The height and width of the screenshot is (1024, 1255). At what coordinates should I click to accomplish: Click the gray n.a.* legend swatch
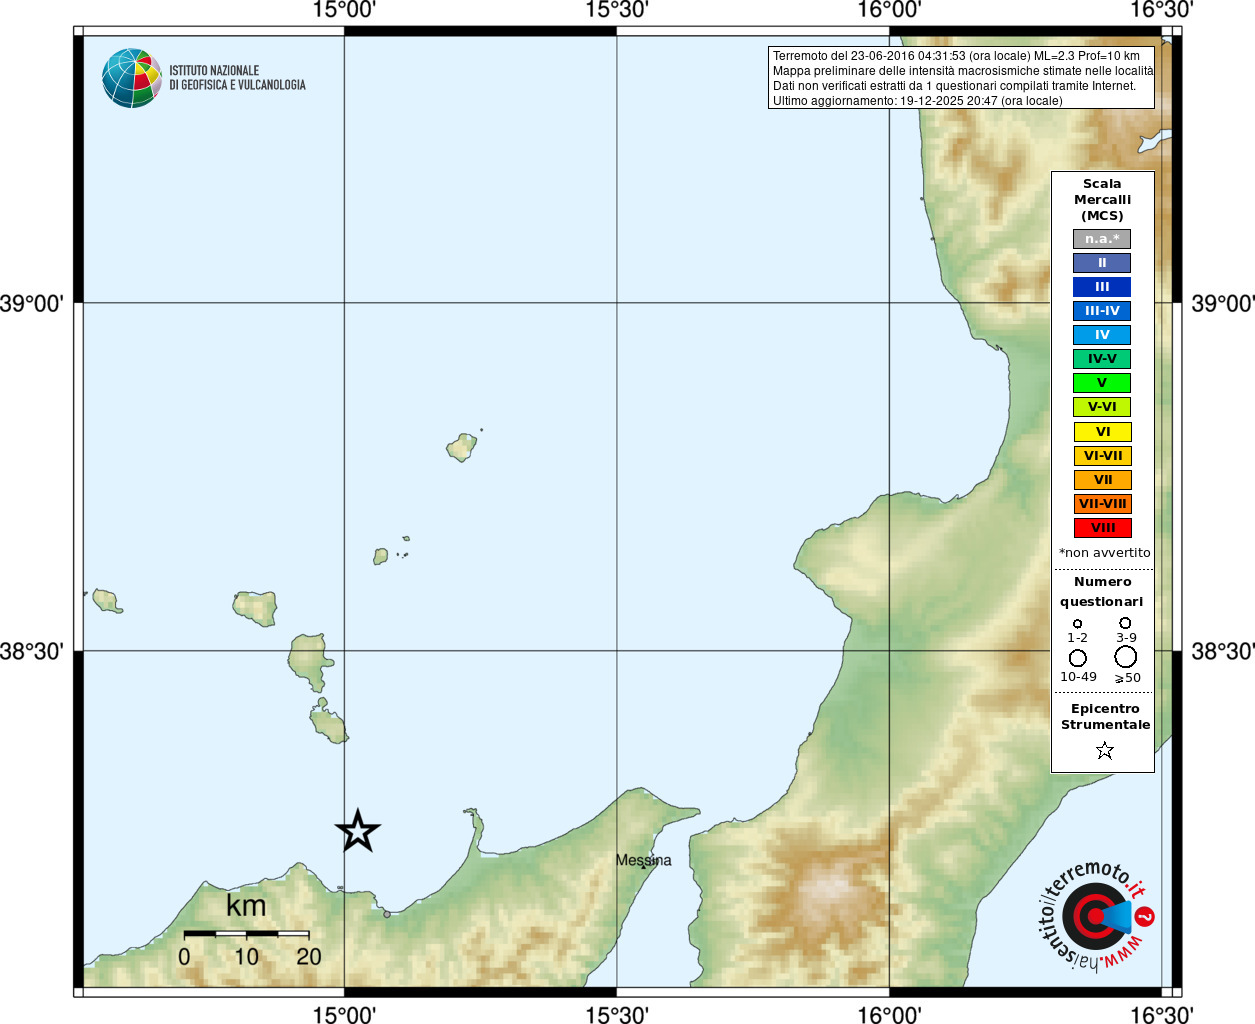[1102, 239]
